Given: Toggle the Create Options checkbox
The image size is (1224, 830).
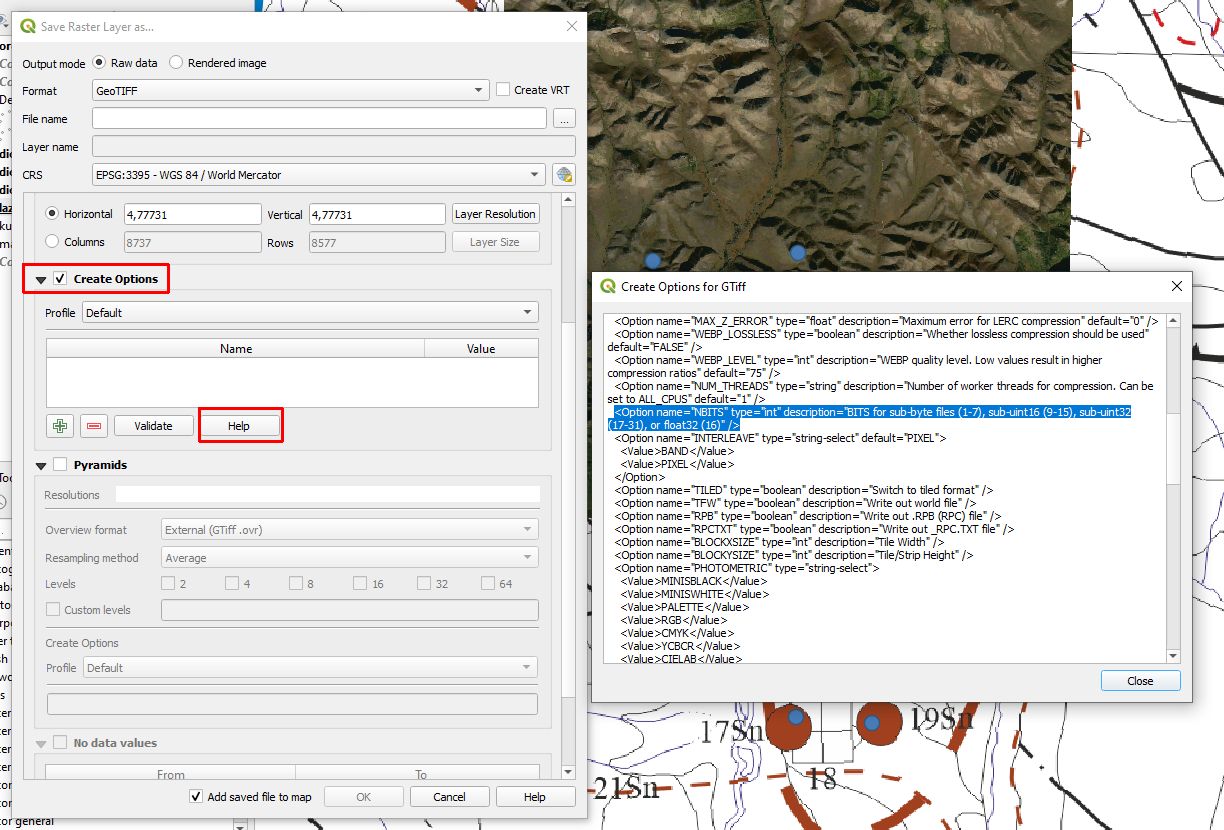Looking at the screenshot, I should pos(61,279).
